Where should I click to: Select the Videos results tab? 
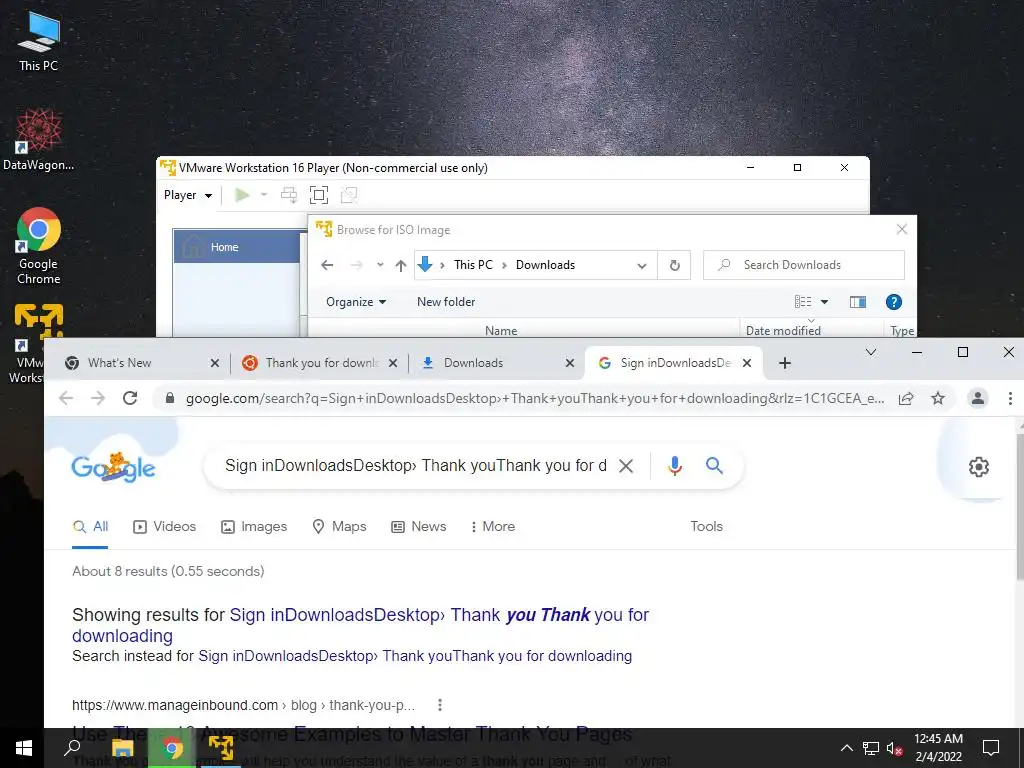(164, 526)
